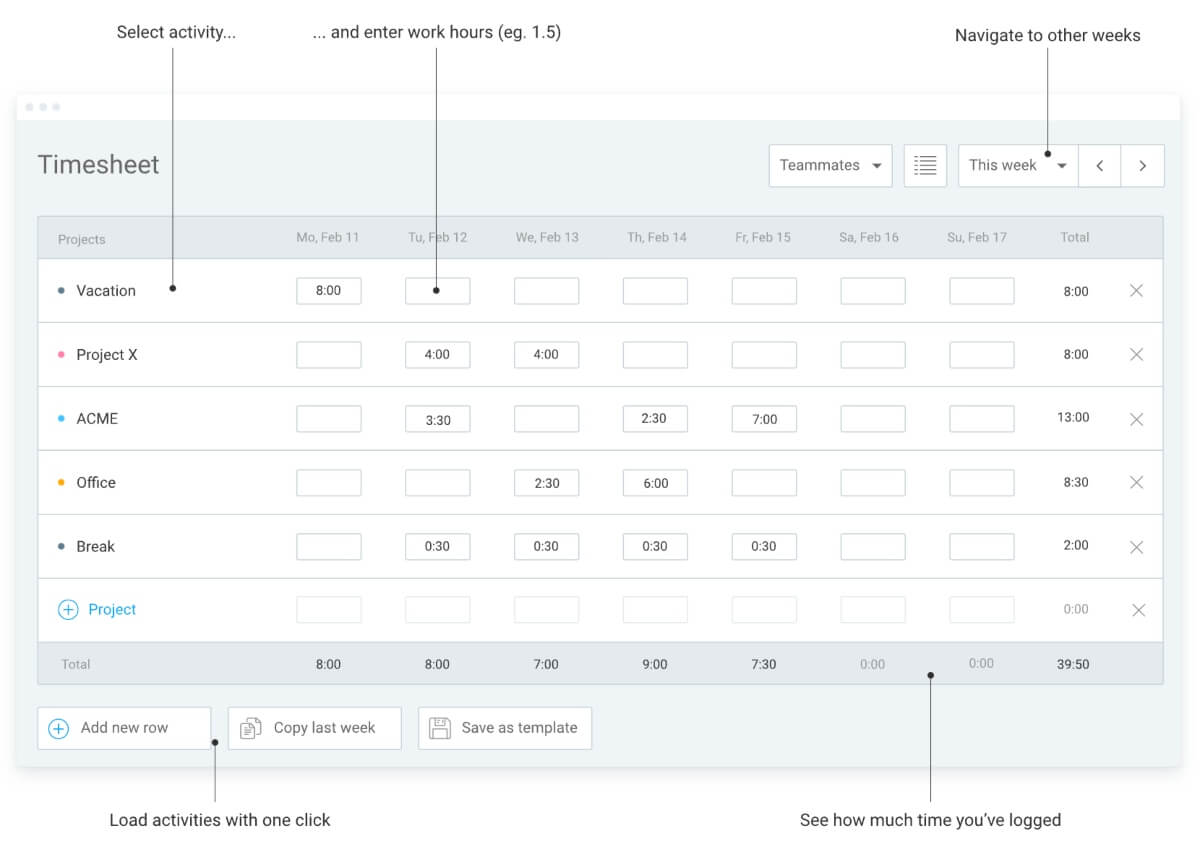Screen dimensions: 1200x857
Task: Remove the ACME row with X
Action: click(x=1136, y=419)
